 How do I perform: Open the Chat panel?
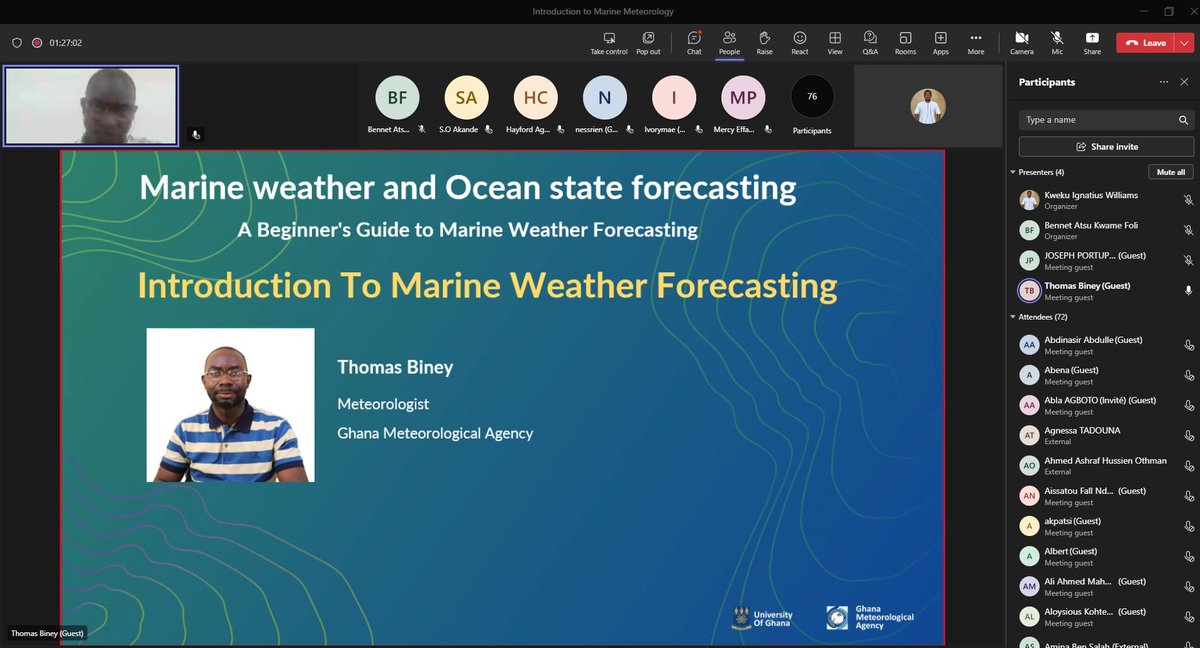pyautogui.click(x=694, y=42)
